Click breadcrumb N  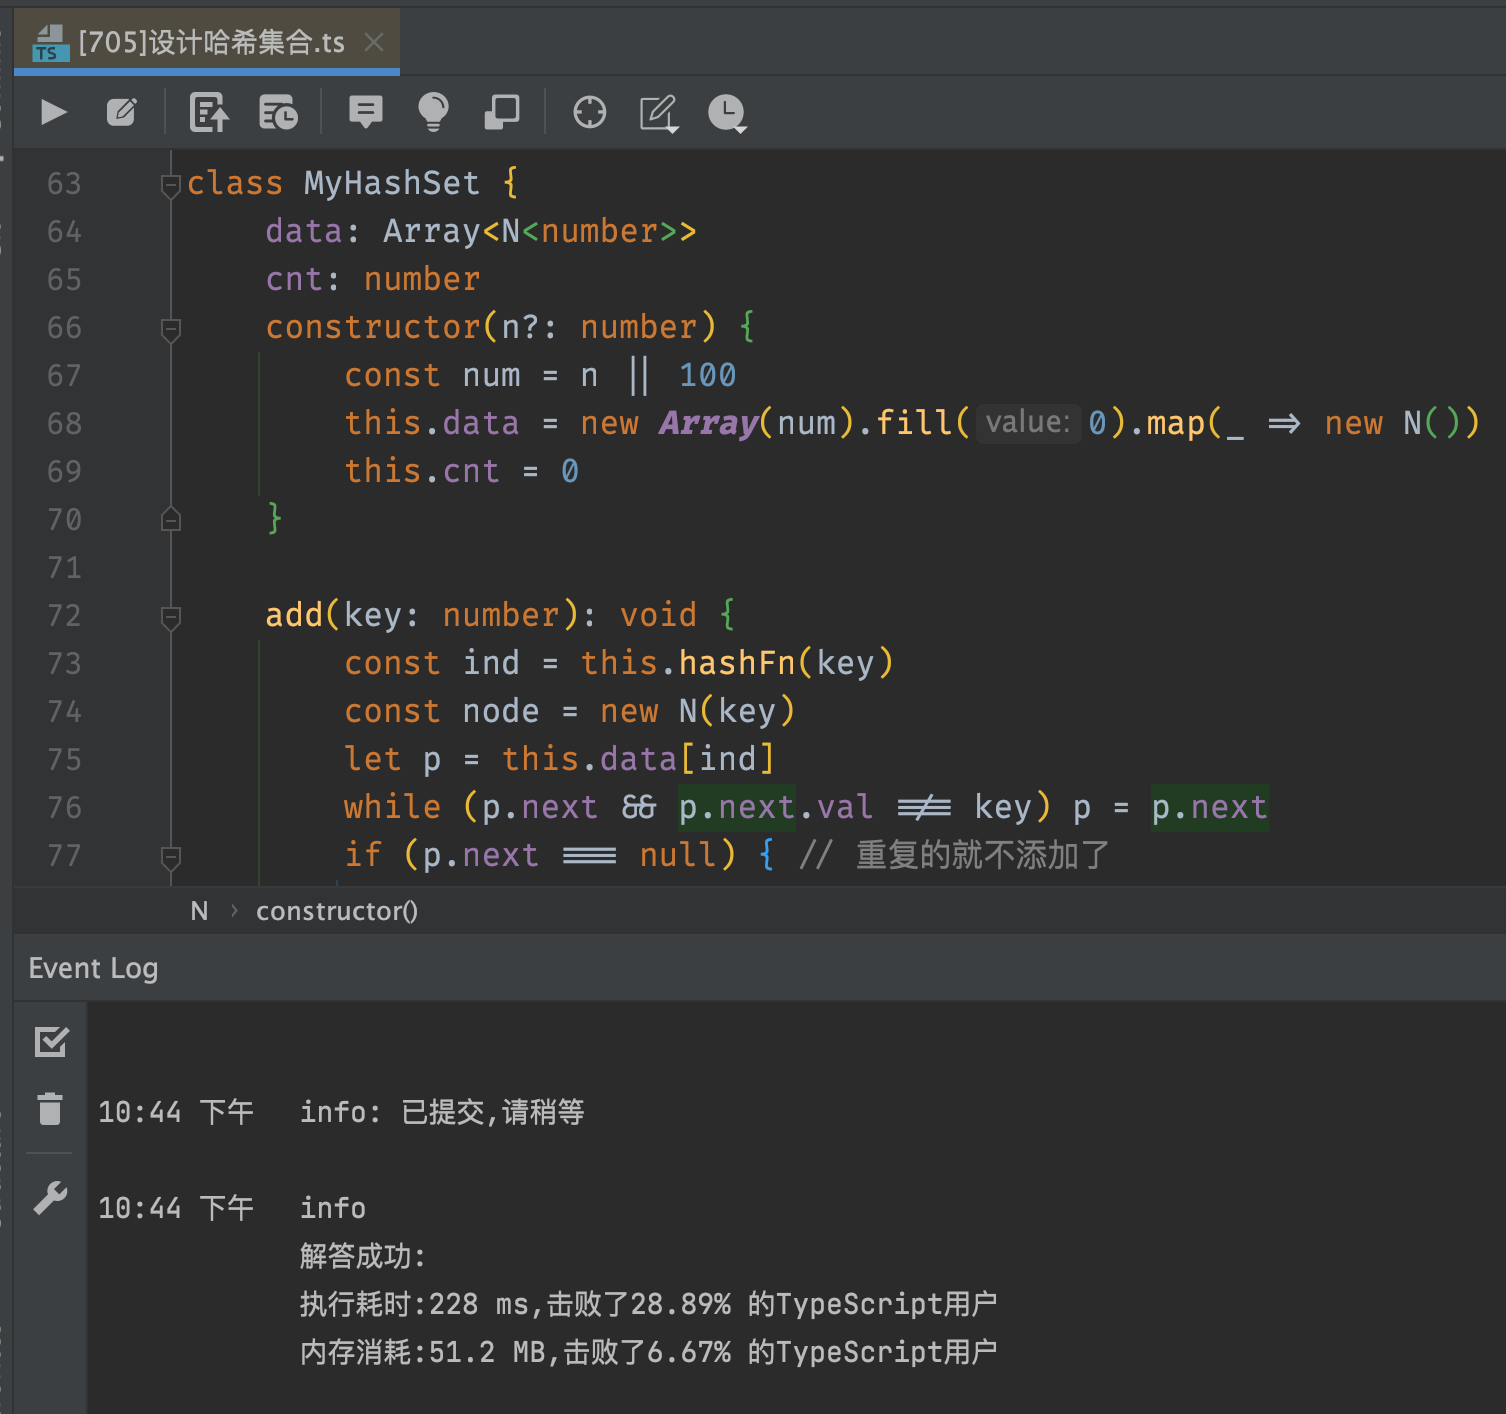[x=200, y=911]
